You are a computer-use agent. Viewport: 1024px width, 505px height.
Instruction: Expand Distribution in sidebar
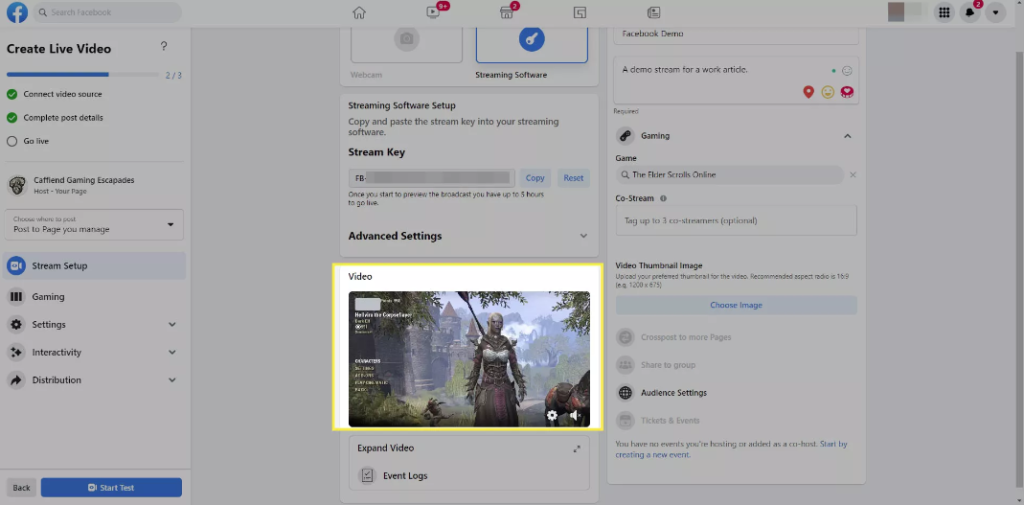tap(94, 380)
